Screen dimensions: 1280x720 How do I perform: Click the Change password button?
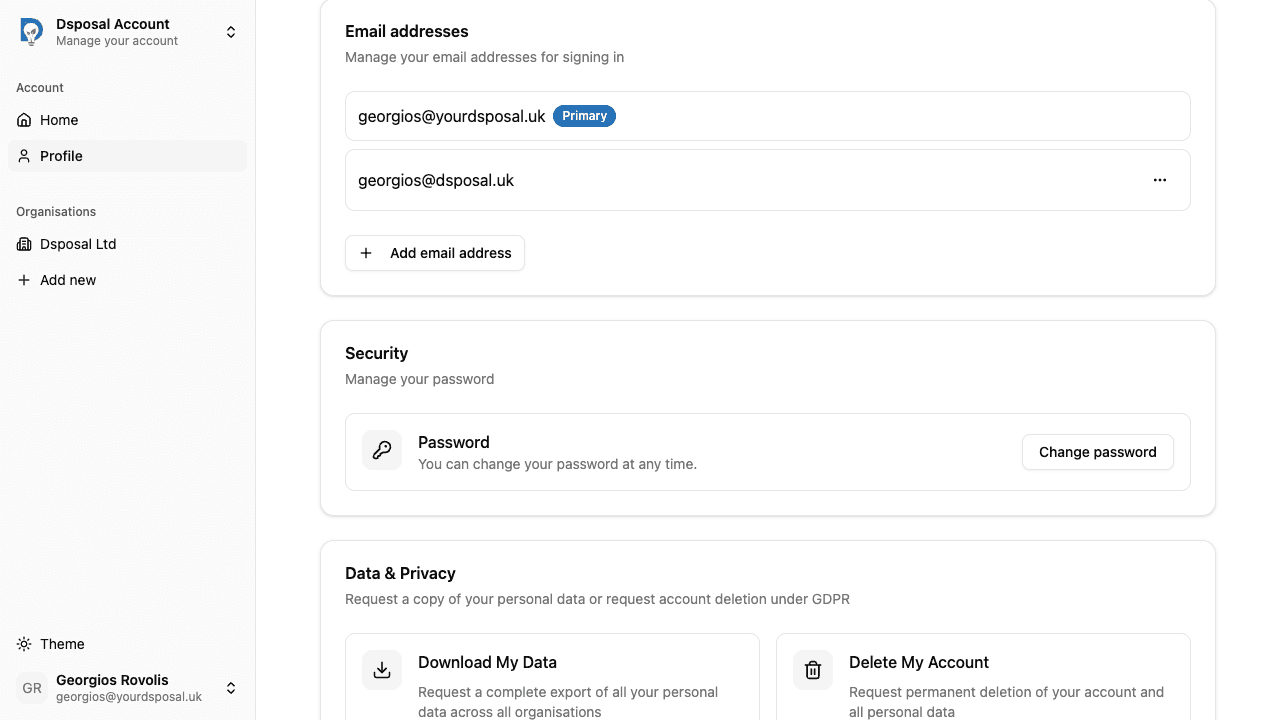coord(1097,452)
